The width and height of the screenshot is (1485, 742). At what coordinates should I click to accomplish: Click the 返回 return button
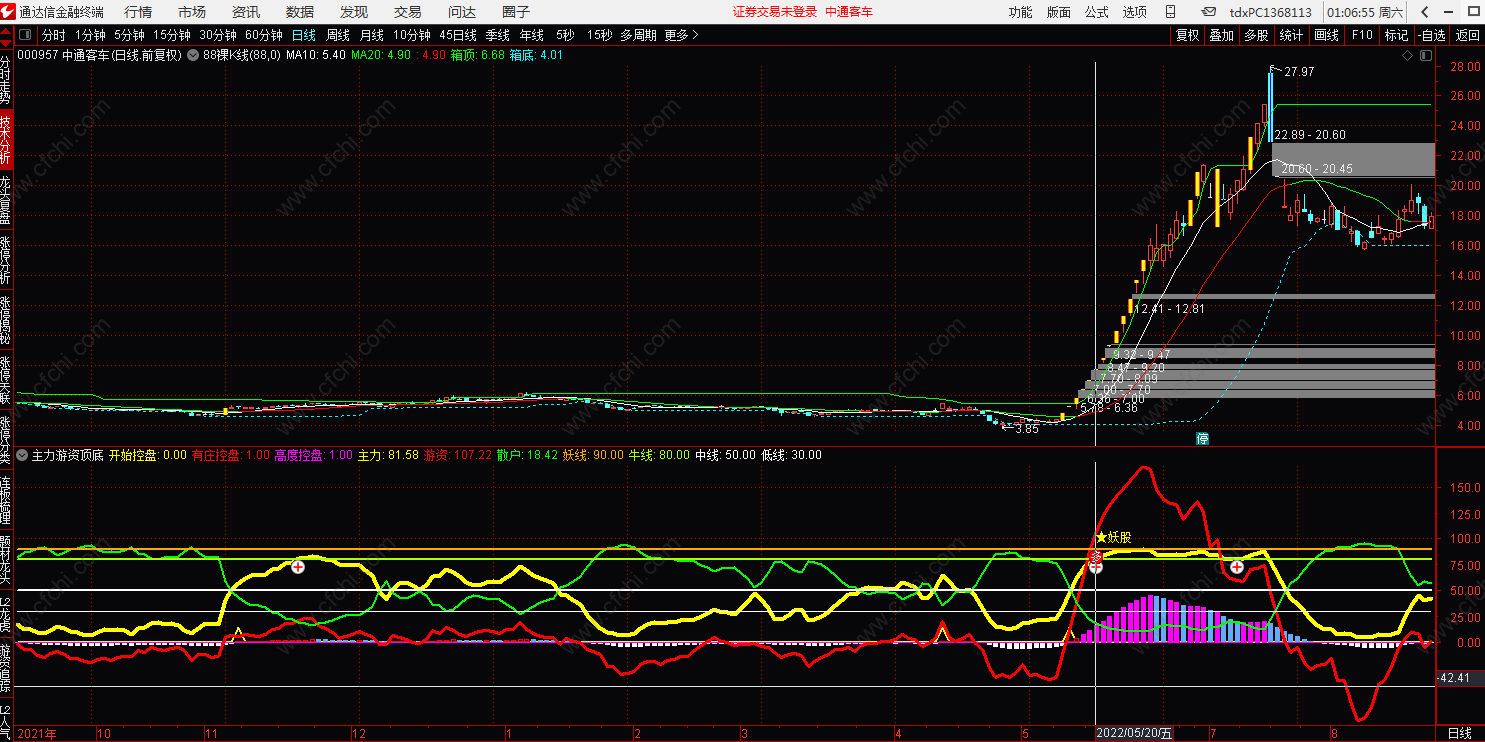coord(1467,35)
